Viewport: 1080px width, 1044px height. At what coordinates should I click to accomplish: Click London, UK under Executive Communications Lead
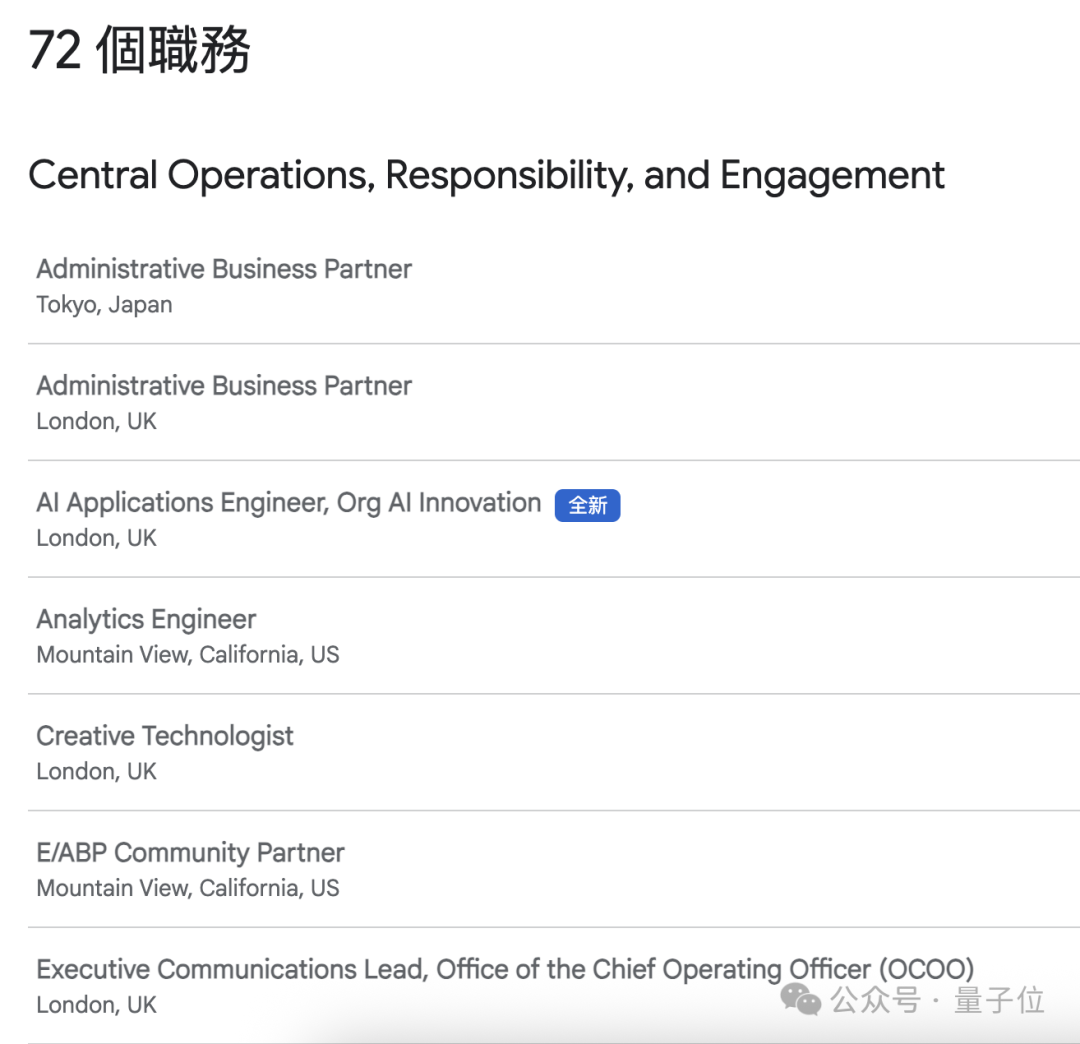coord(96,1005)
